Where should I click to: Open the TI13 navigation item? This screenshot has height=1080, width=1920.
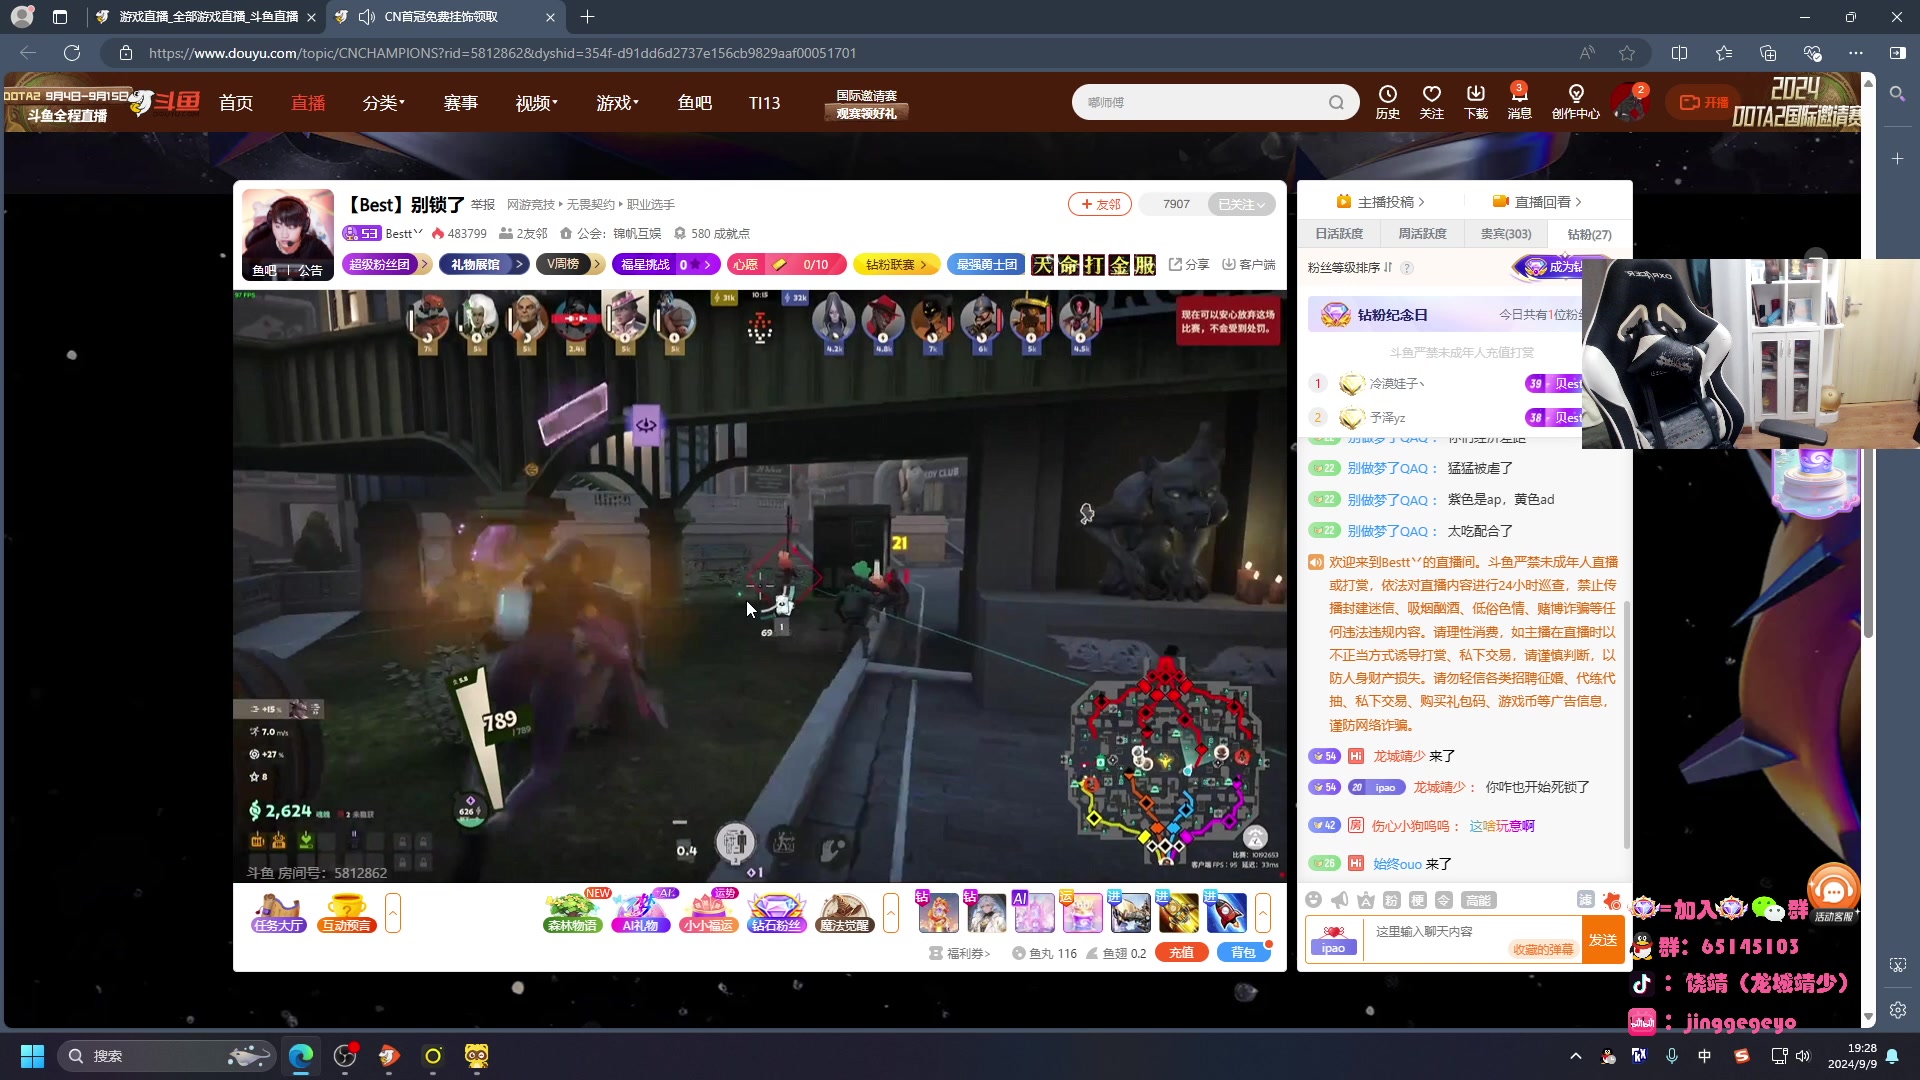pos(764,103)
